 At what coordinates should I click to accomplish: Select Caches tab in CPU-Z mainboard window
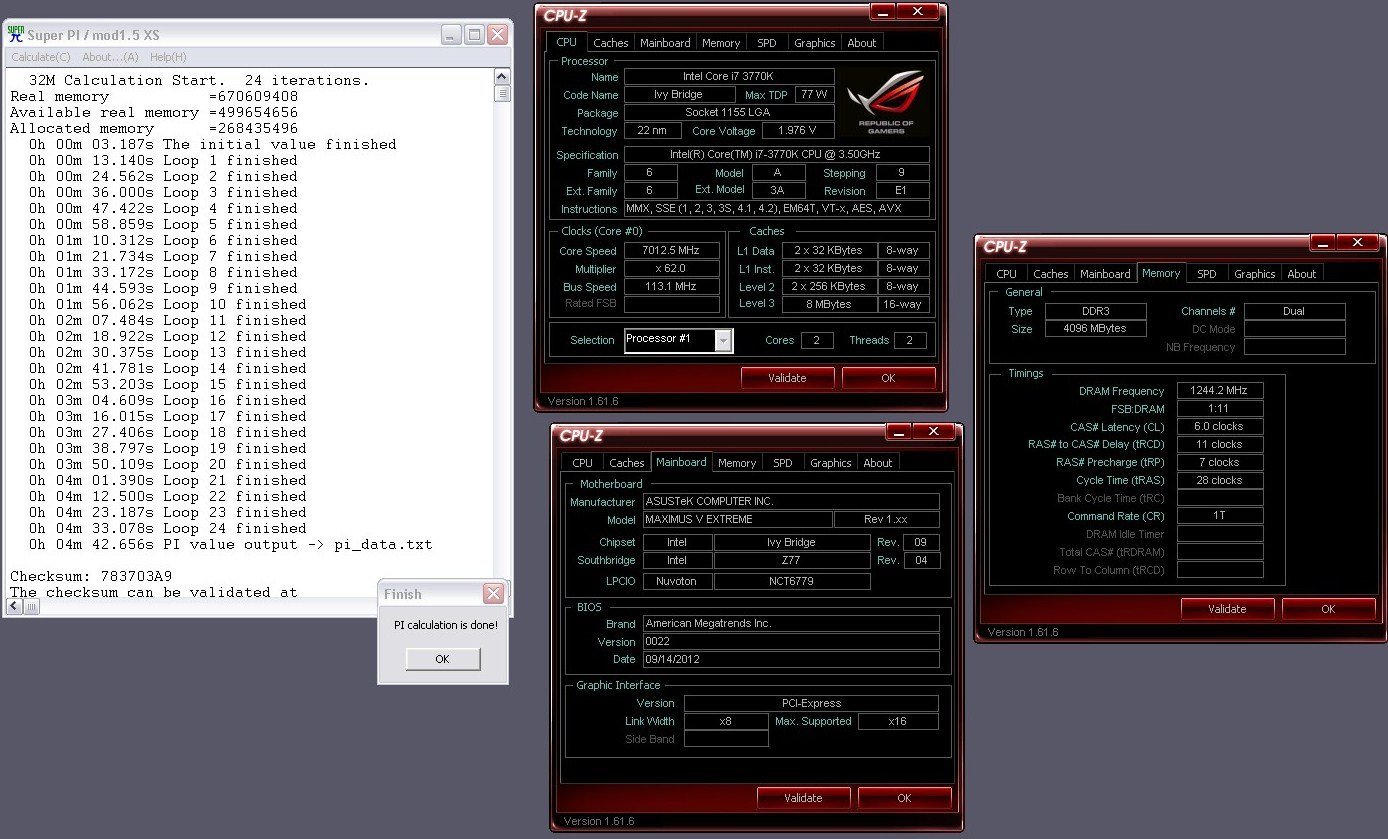click(626, 463)
